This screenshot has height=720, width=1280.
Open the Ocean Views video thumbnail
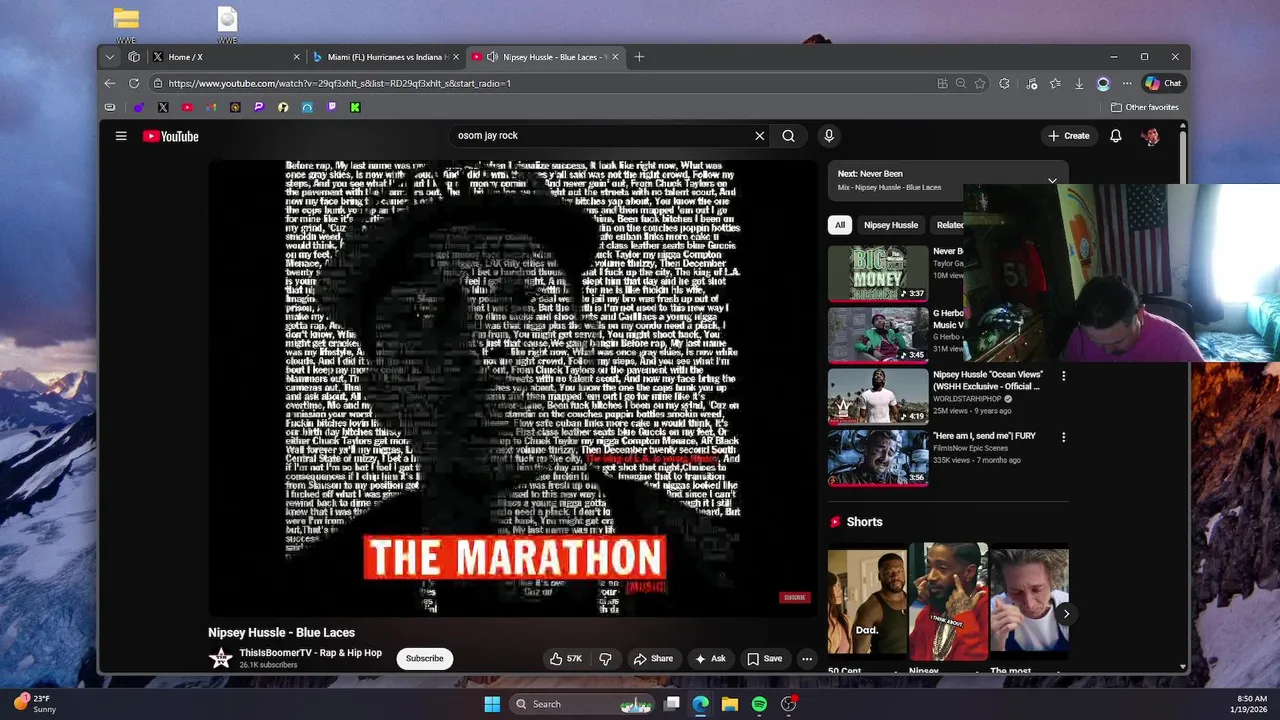(878, 397)
